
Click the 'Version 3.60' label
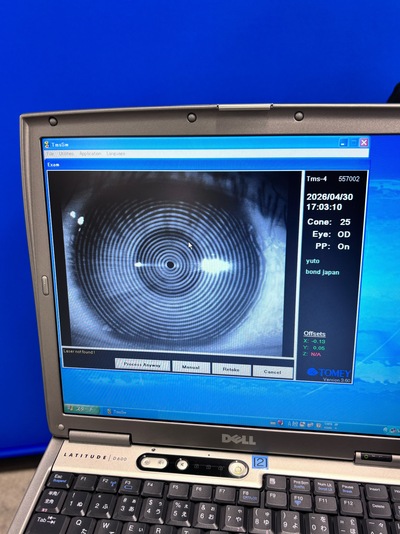click(336, 380)
